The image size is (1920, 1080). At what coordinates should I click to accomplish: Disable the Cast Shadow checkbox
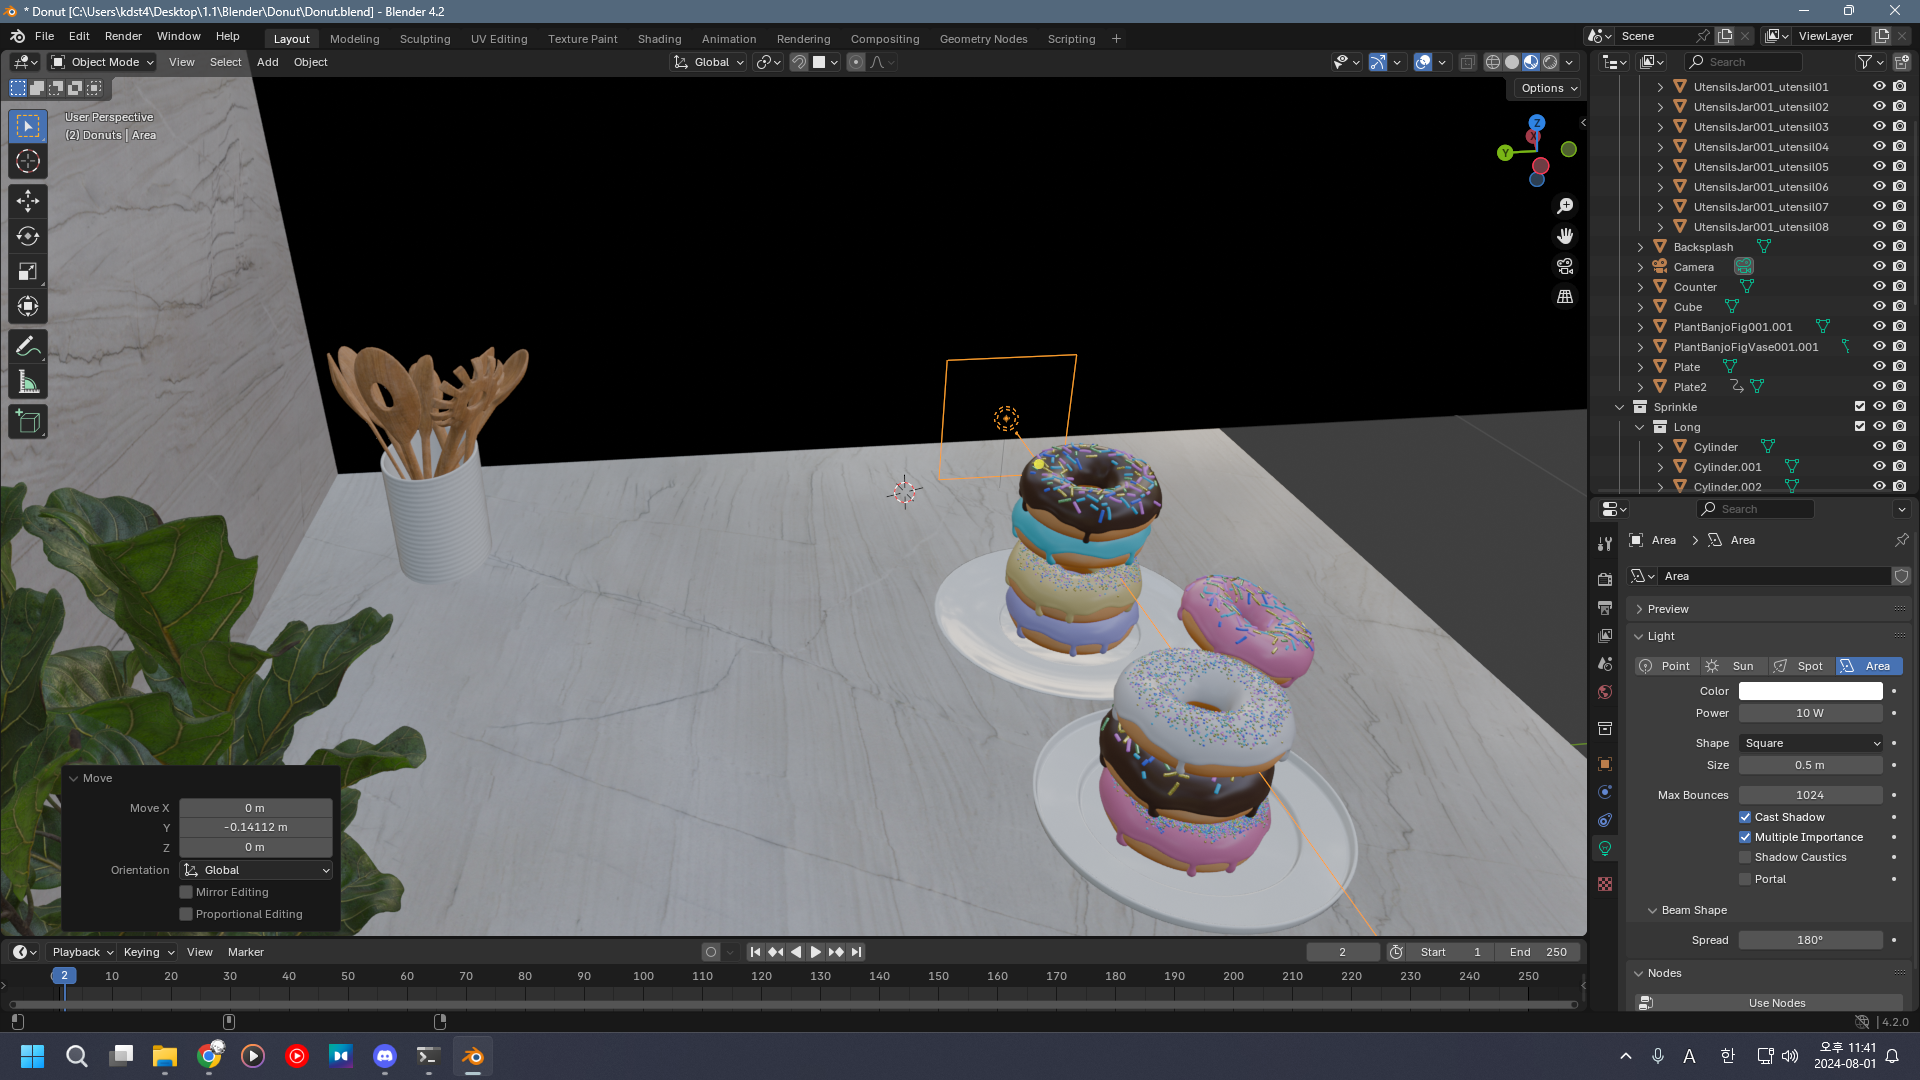click(x=1745, y=817)
